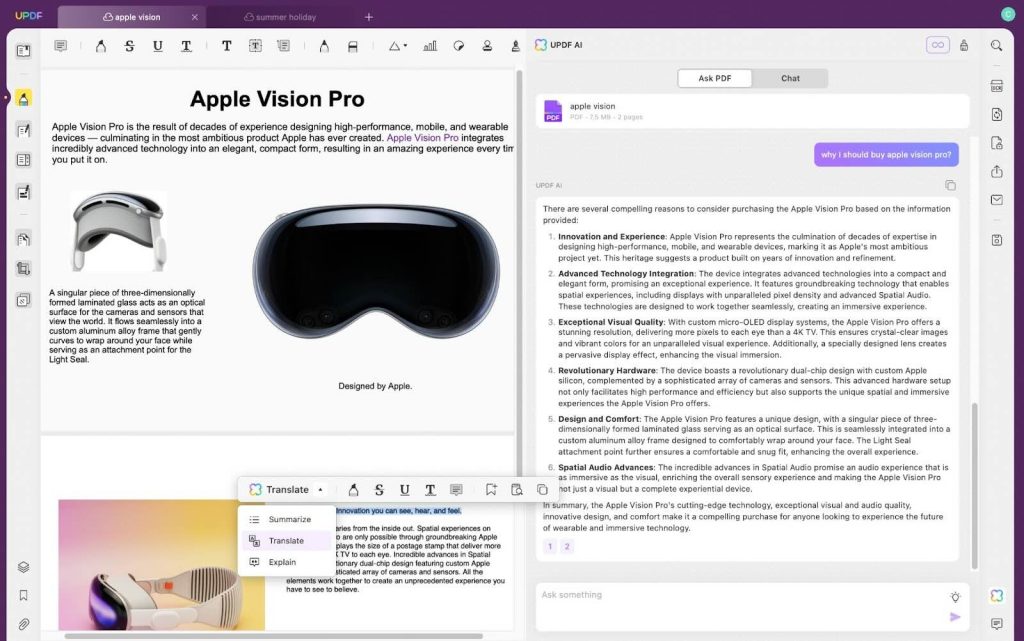The height and width of the screenshot is (641, 1024).
Task: Switch to the summer holiday tab
Action: pyautogui.click(x=286, y=17)
